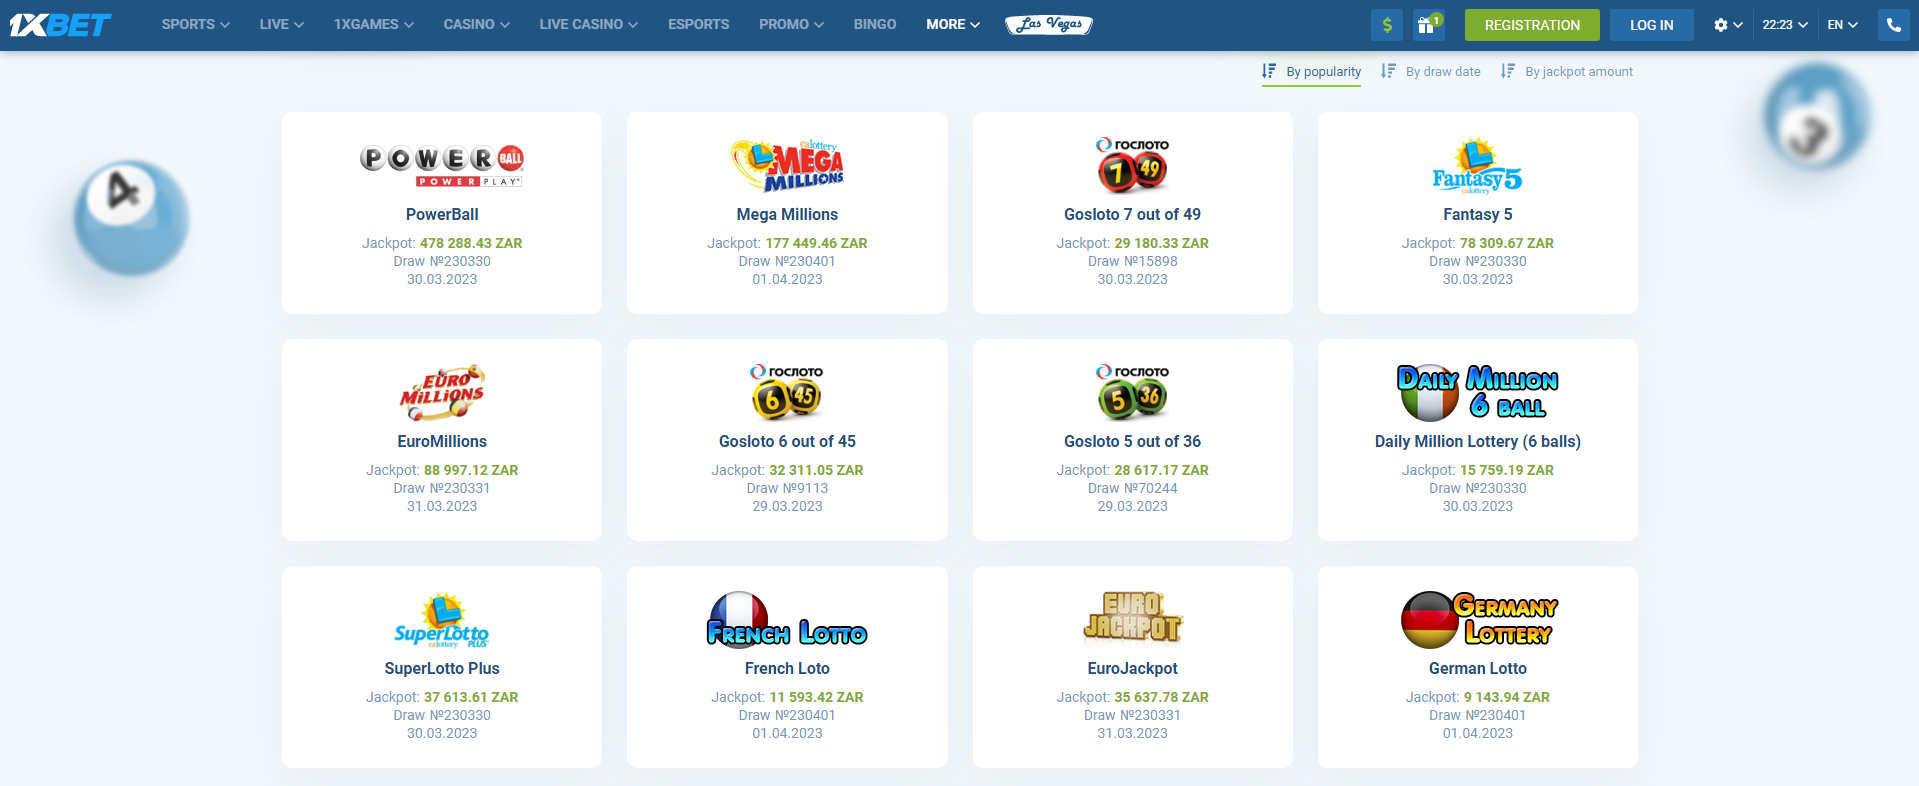Click the PowerBall jackpot 478 288.43 ZAR
The width and height of the screenshot is (1919, 786).
tap(471, 243)
